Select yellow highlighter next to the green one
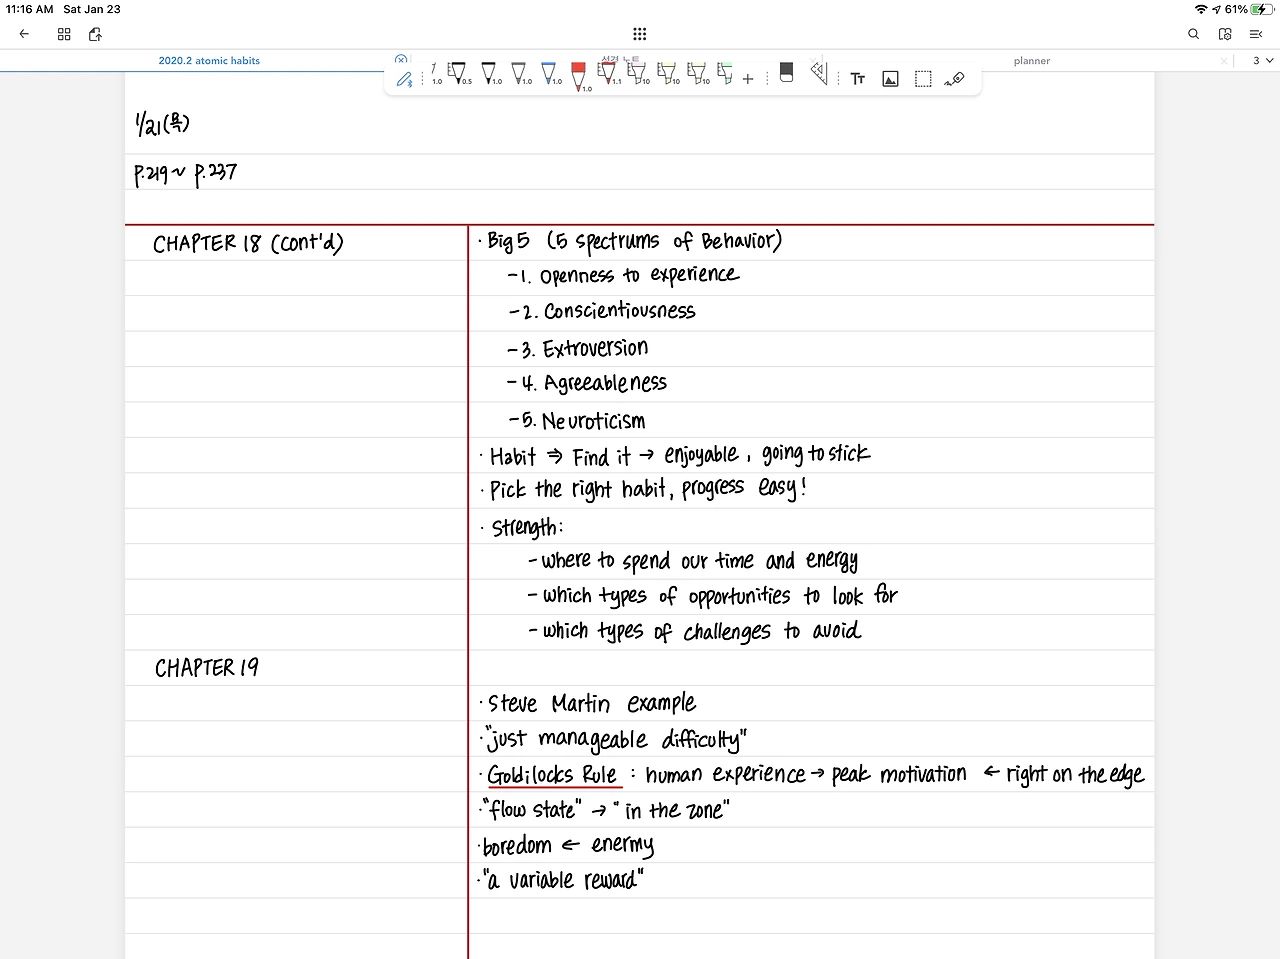Screen dimensions: 1280x959 point(696,73)
